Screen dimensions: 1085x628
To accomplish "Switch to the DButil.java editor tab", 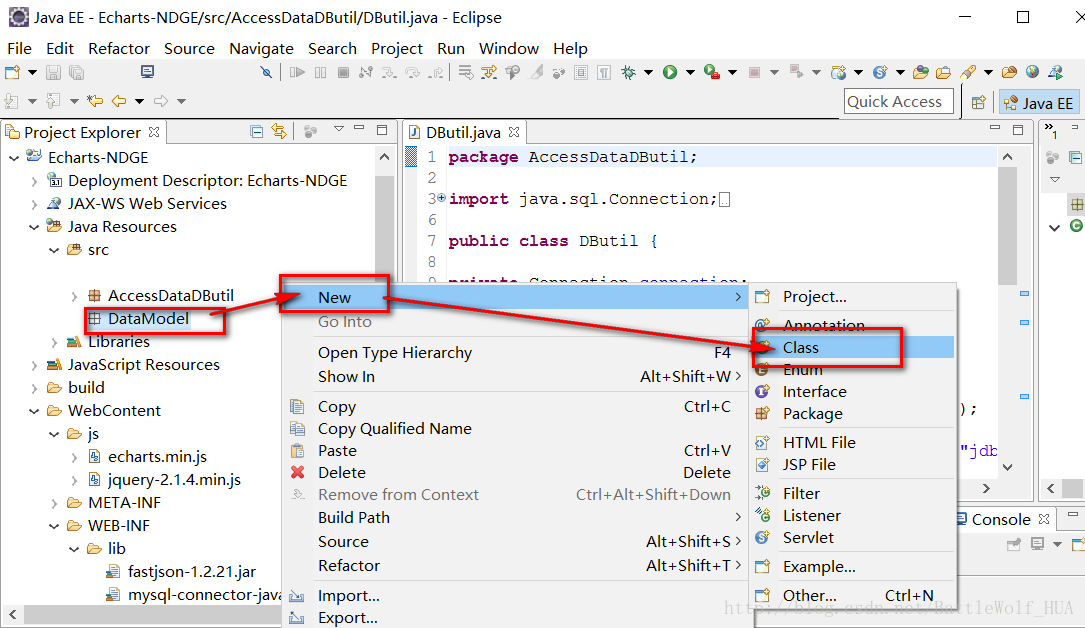I will 463,132.
